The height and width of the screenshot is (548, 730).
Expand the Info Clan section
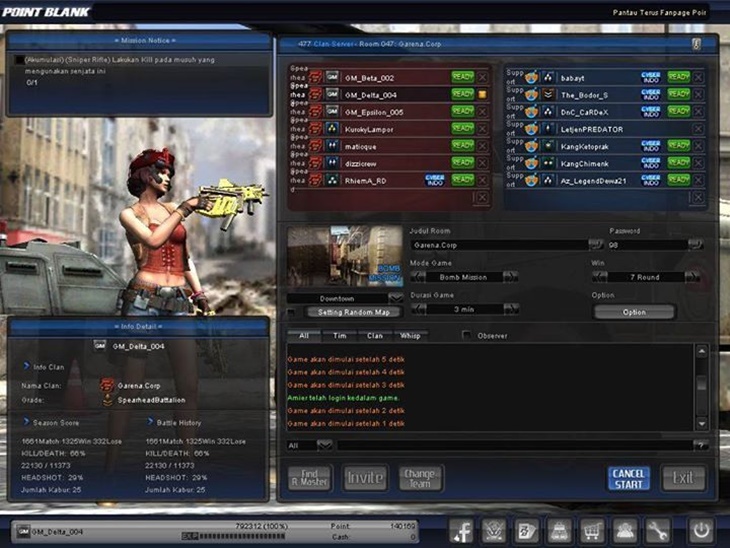(27, 366)
